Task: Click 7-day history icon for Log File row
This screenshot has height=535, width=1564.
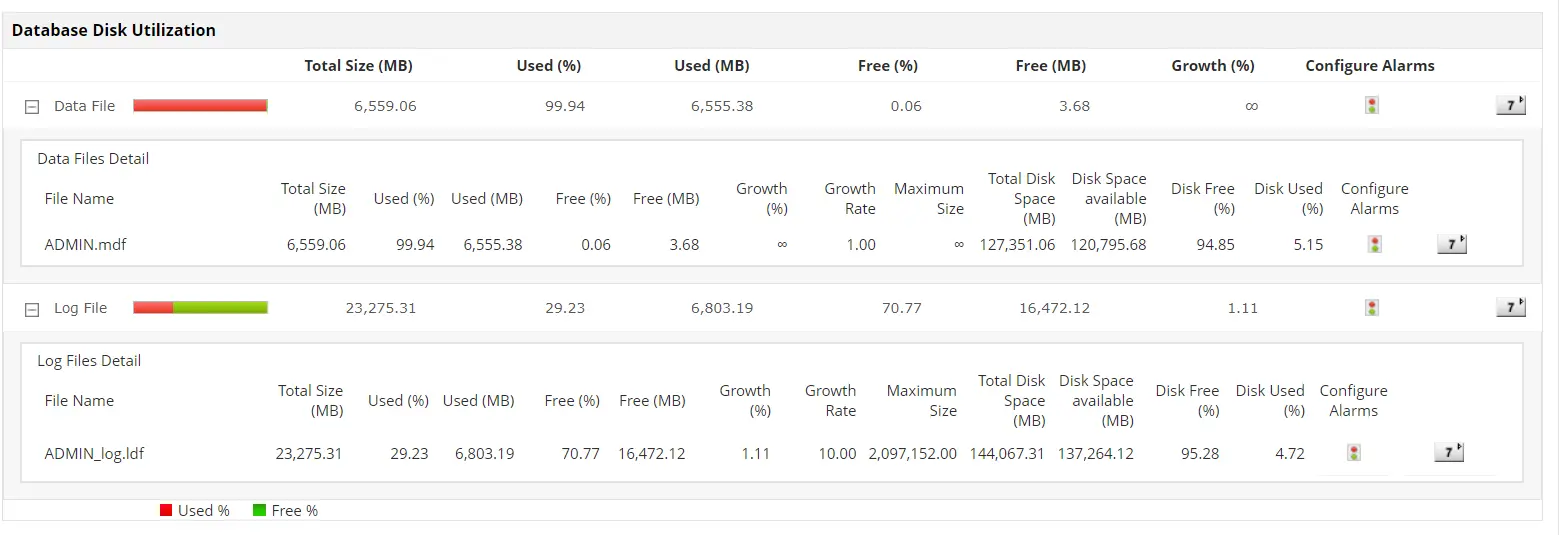Action: (1510, 308)
